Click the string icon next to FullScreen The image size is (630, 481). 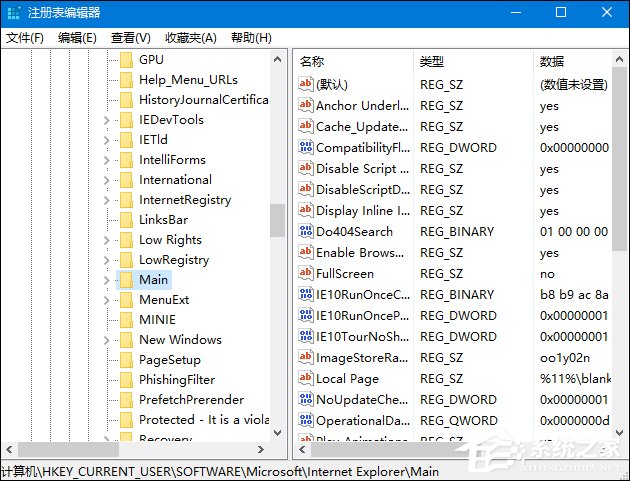pyautogui.click(x=306, y=274)
